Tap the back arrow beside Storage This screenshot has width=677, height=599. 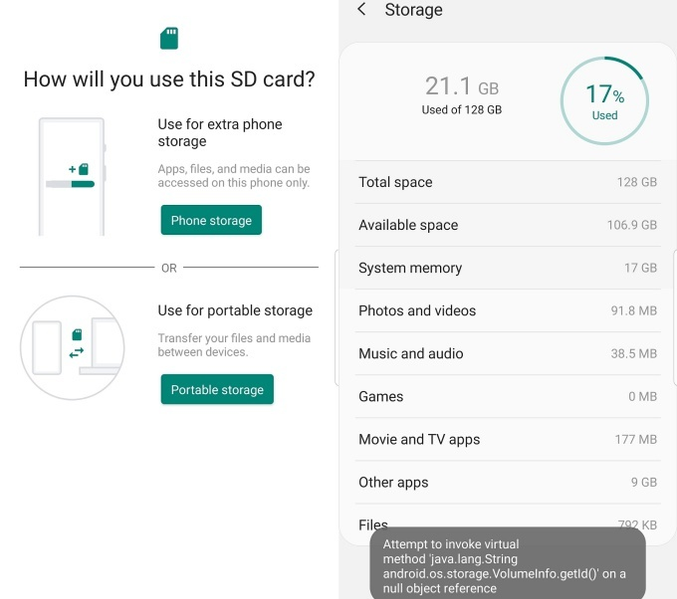(361, 10)
